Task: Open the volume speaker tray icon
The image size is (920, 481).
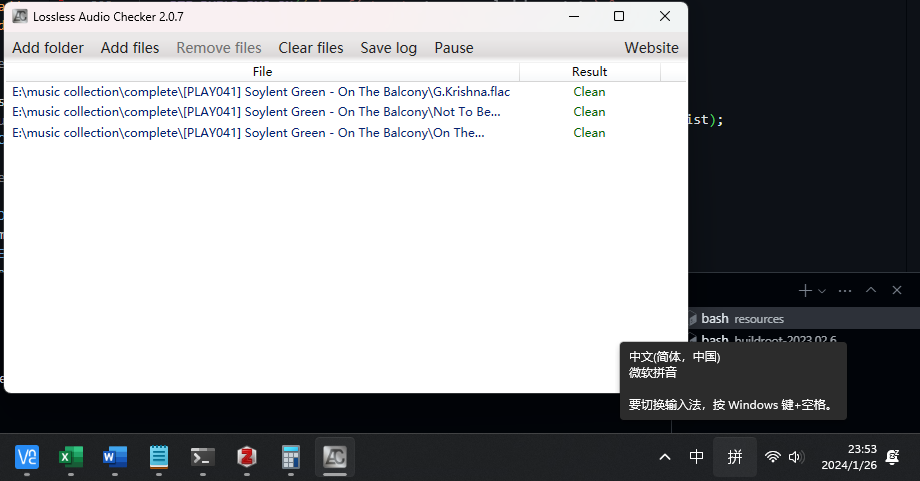Action: [x=796, y=457]
